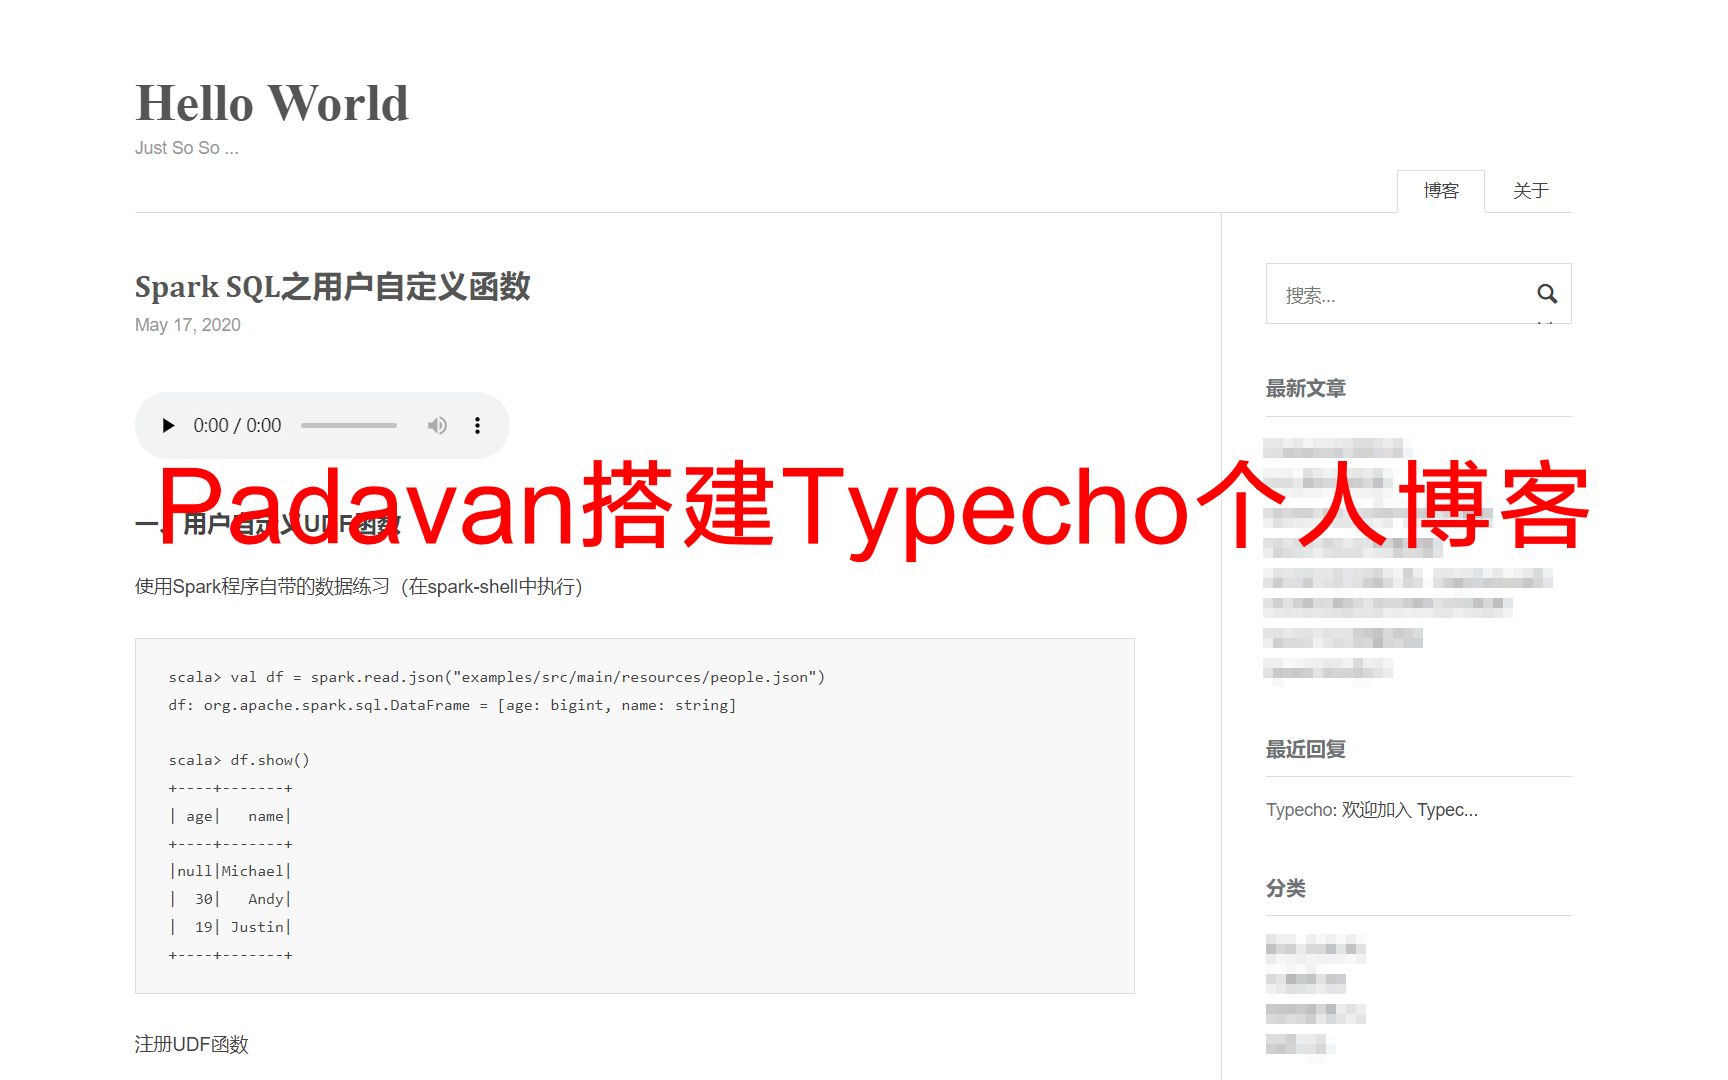
Task: Click the 30| Andy table row
Action: coord(230,899)
